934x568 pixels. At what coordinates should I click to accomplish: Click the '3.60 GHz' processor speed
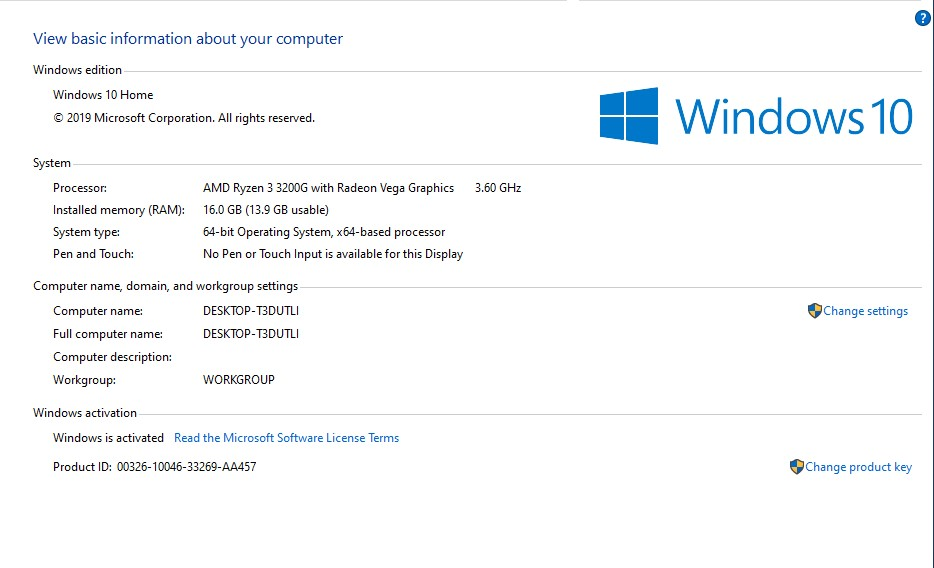[498, 188]
